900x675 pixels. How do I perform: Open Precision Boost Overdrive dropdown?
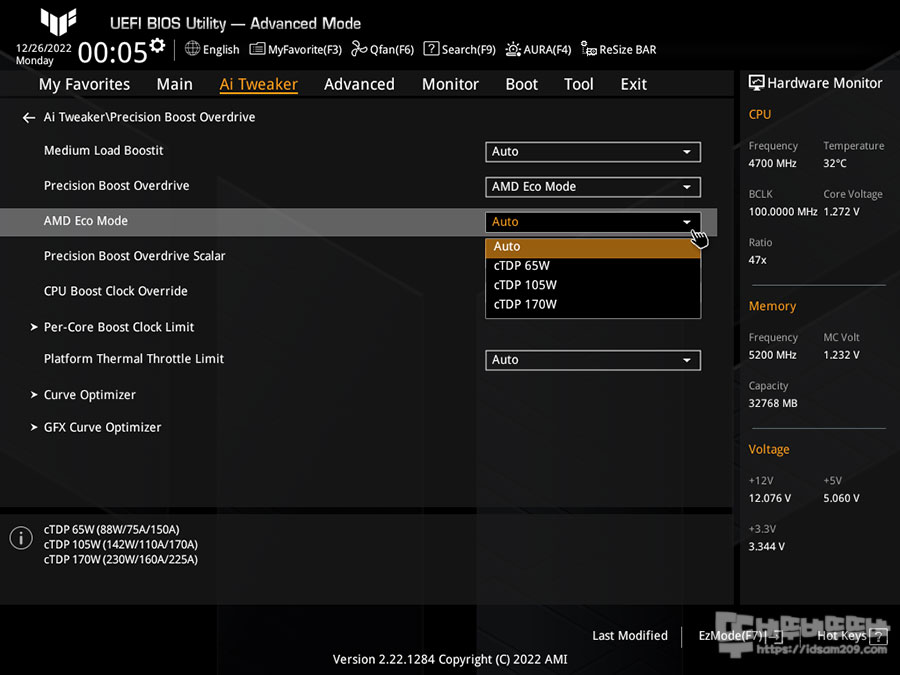point(593,187)
